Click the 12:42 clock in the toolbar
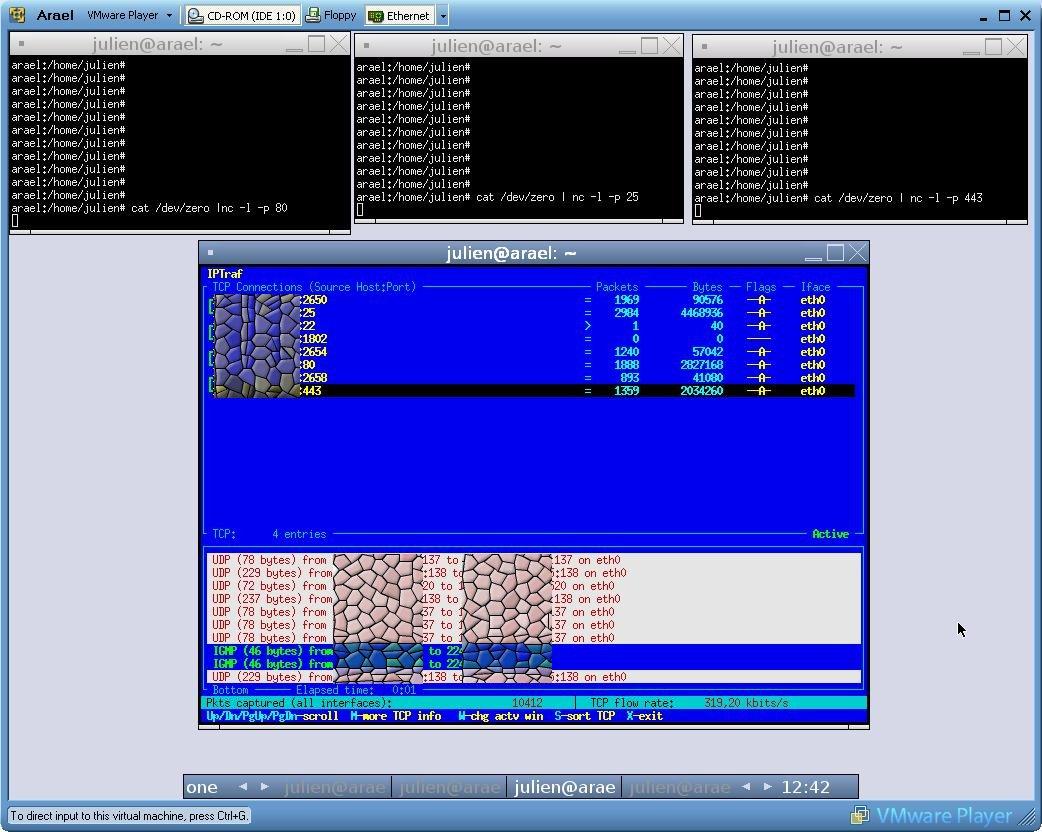This screenshot has width=1042, height=832. (805, 787)
